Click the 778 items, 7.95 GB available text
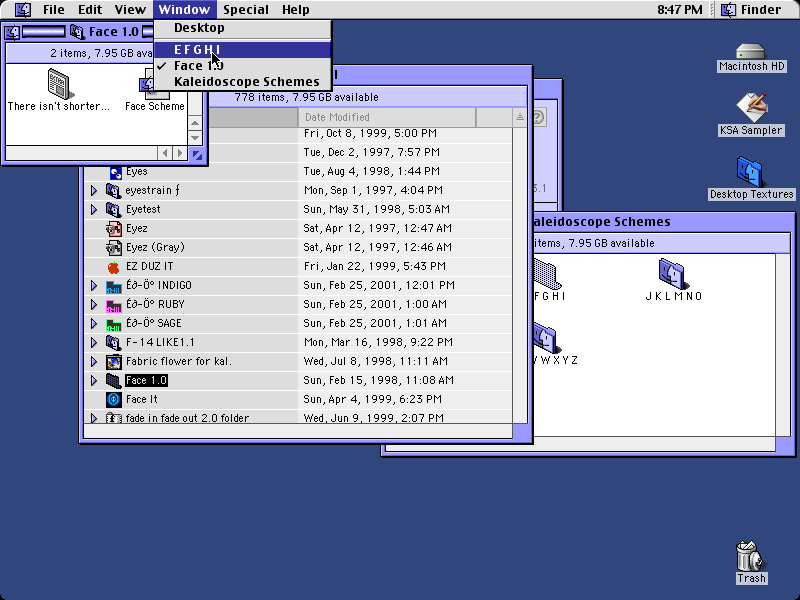The image size is (800, 600). click(x=306, y=97)
